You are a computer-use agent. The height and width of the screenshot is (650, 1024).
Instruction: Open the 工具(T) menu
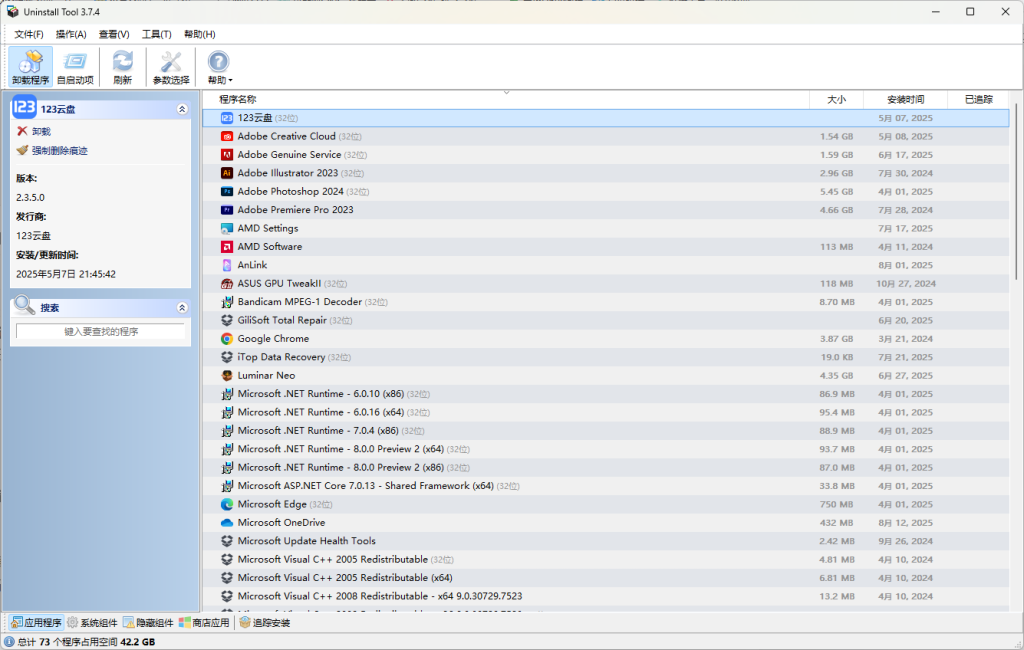point(156,34)
